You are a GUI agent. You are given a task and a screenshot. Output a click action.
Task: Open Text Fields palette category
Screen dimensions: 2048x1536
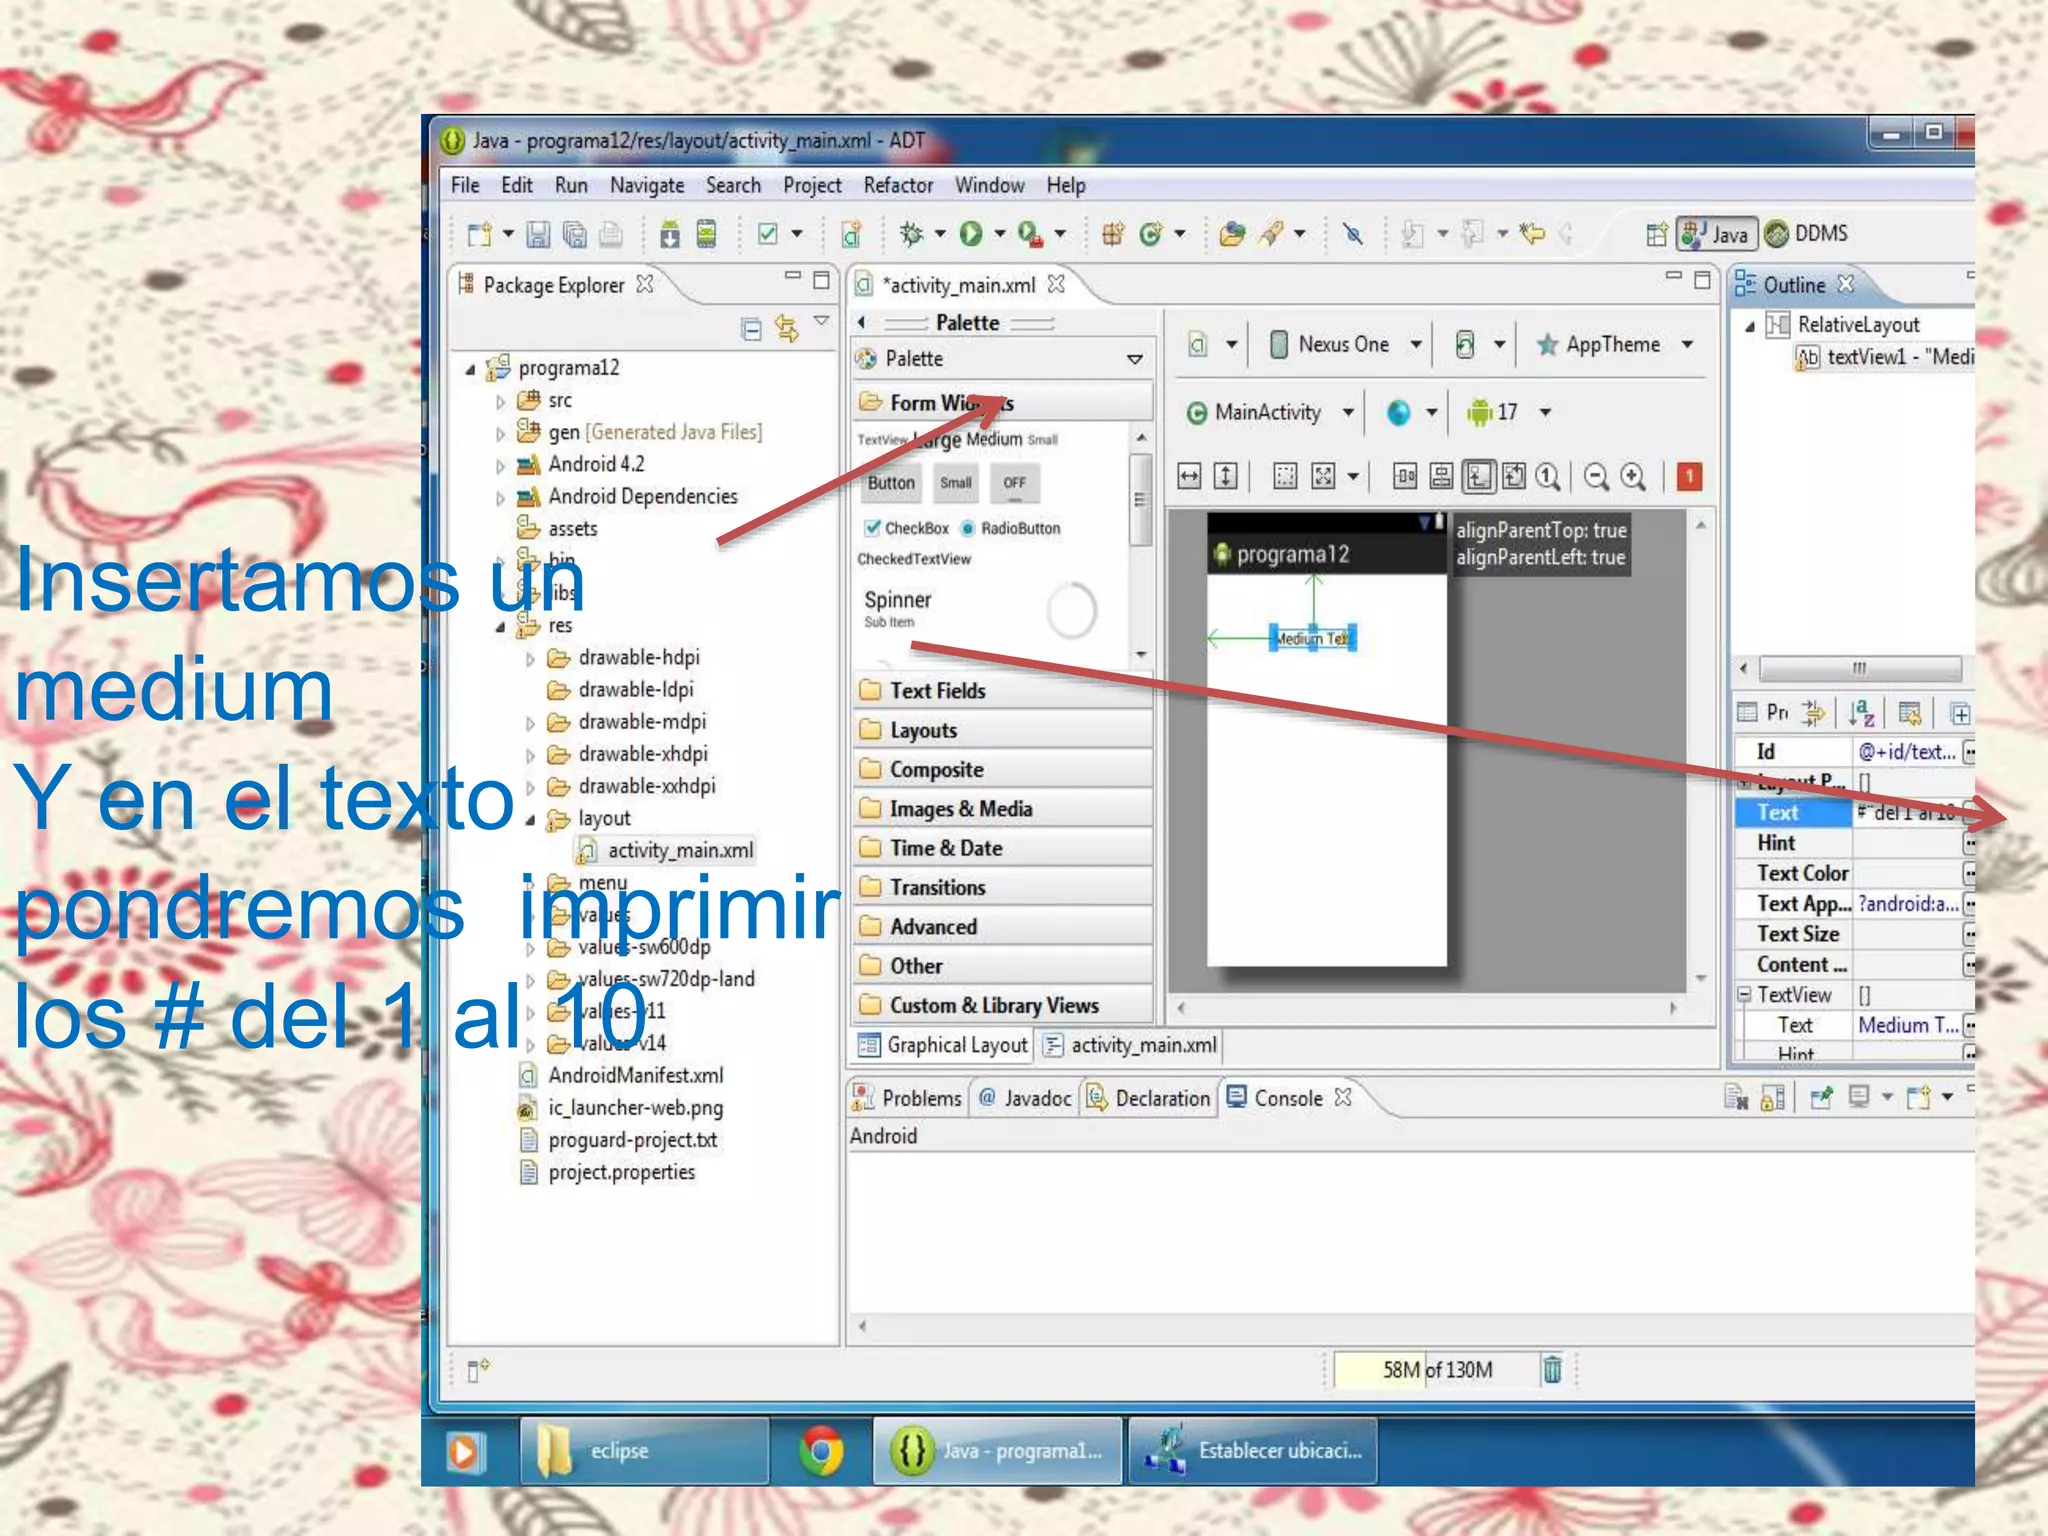pyautogui.click(x=937, y=691)
